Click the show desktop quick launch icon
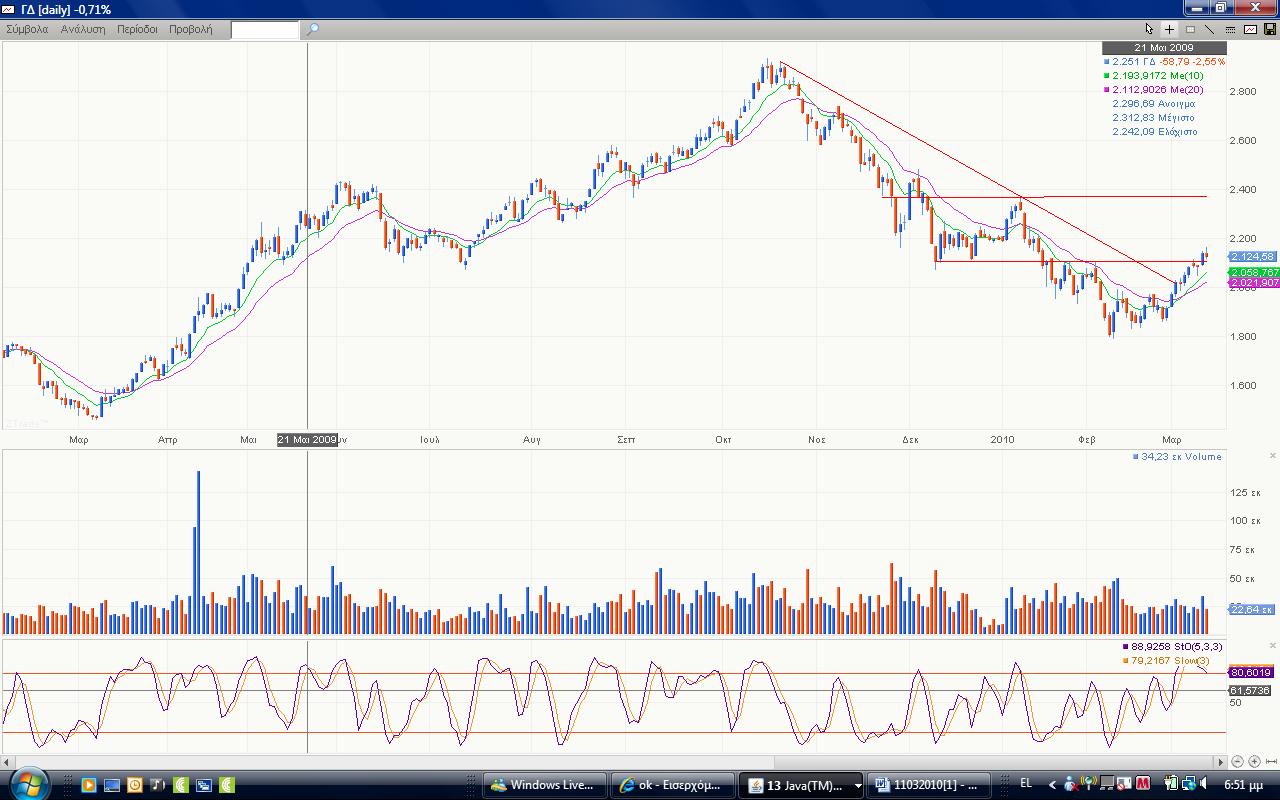The height and width of the screenshot is (800, 1280). click(112, 785)
